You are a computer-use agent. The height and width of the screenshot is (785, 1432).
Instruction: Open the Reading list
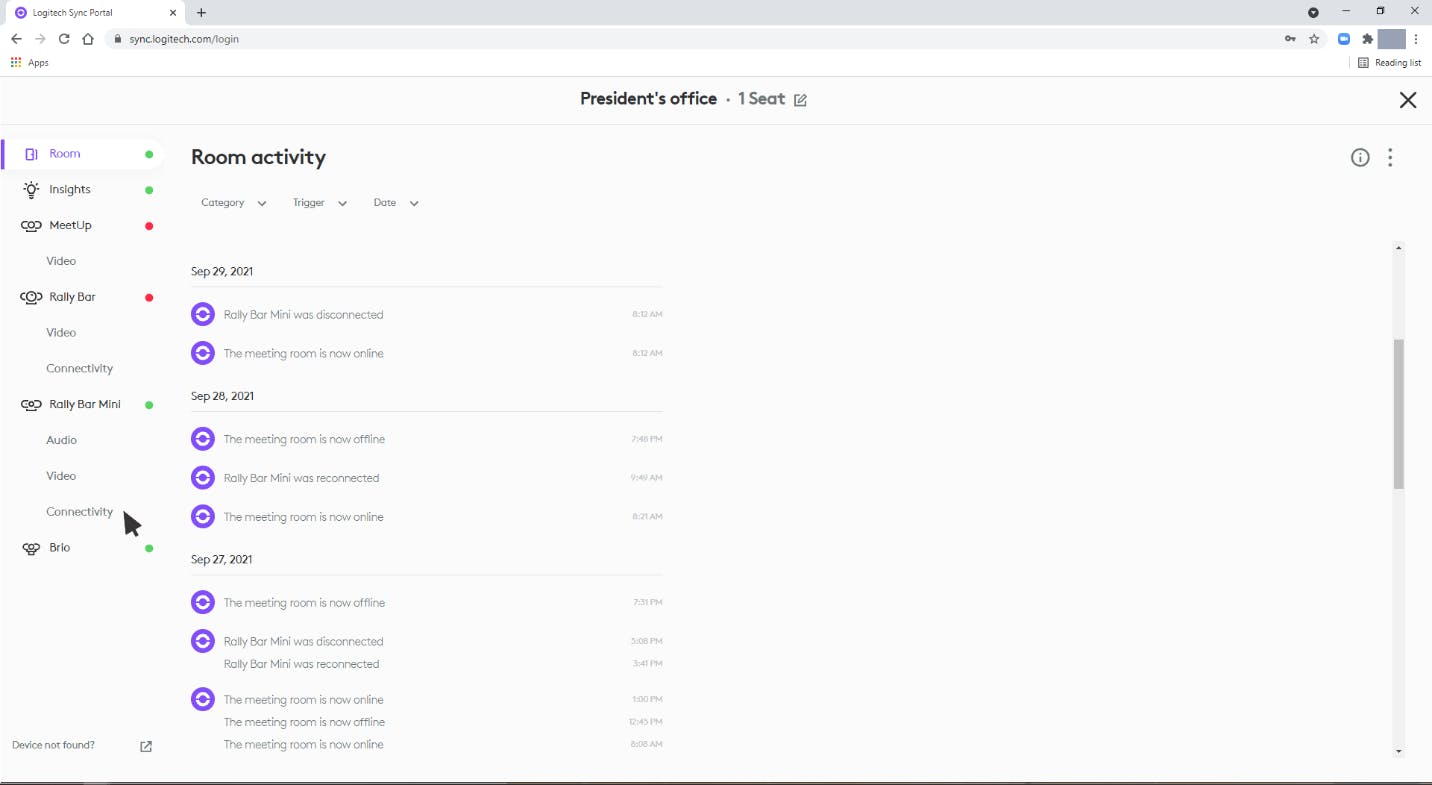[1389, 63]
